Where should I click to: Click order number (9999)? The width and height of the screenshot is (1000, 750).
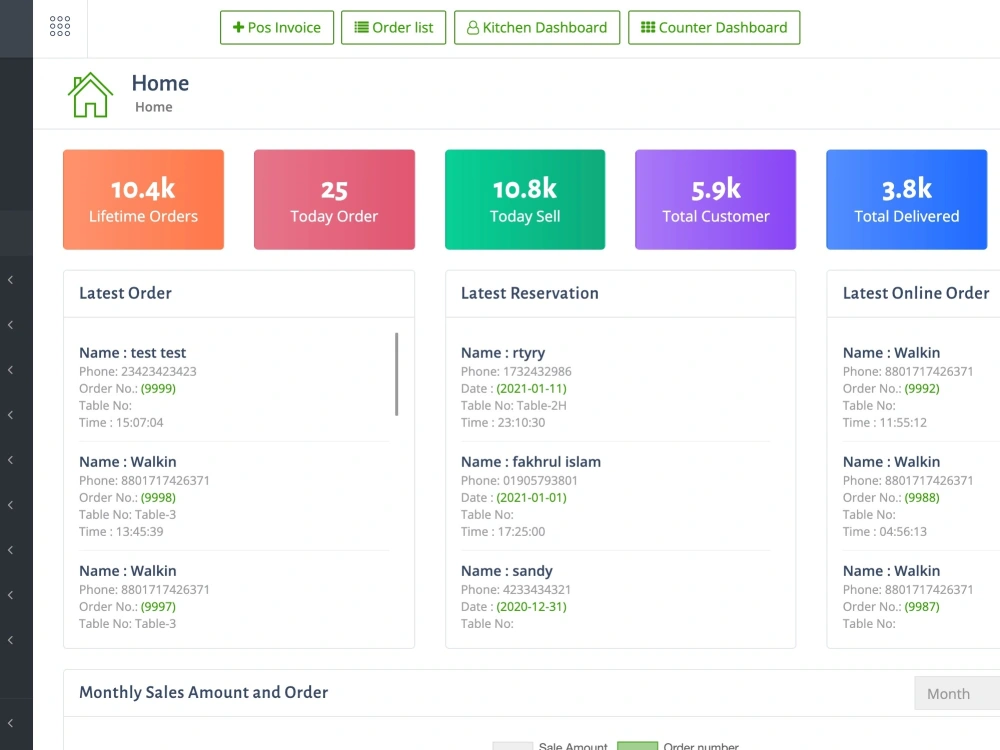(x=158, y=388)
